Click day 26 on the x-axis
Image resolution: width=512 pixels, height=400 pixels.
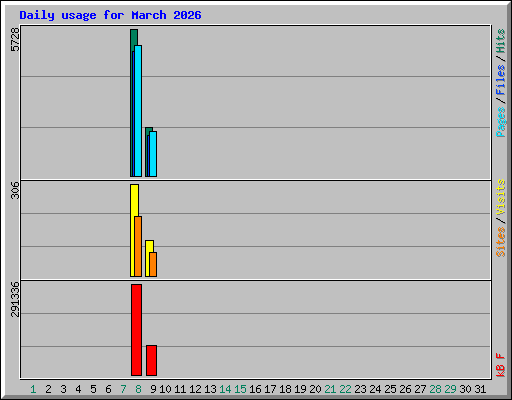pos(405,389)
